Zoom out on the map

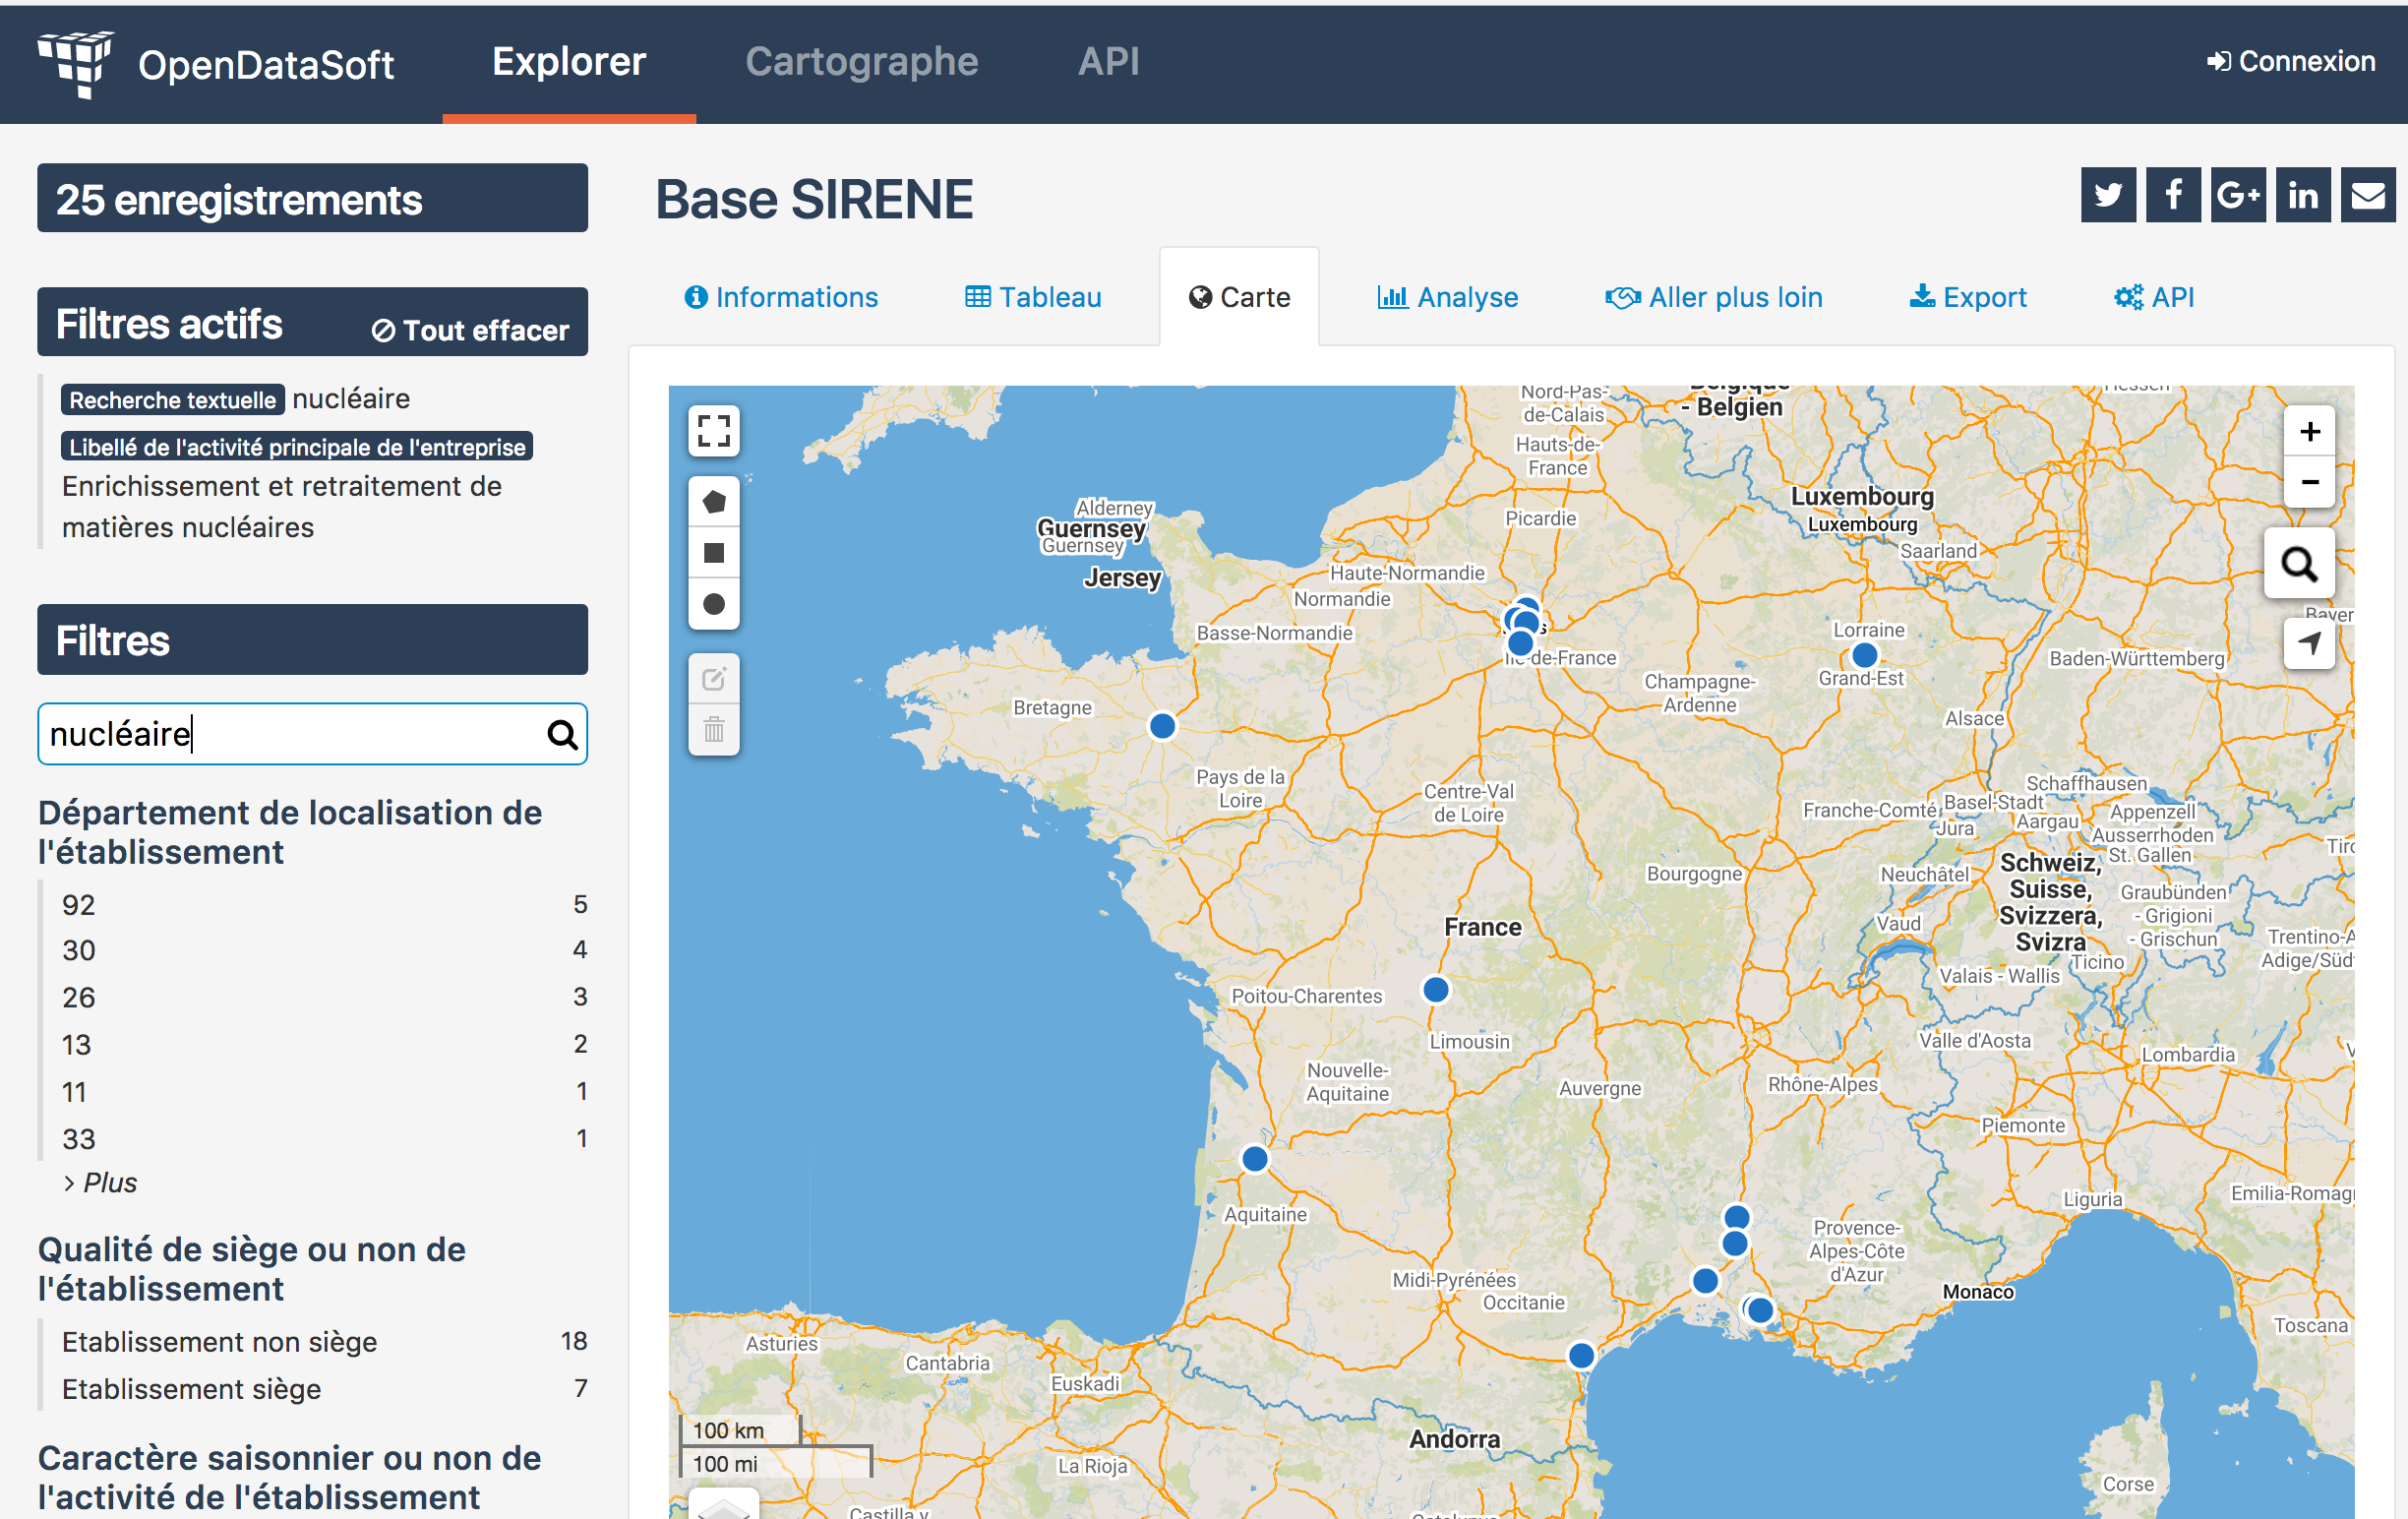2309,482
